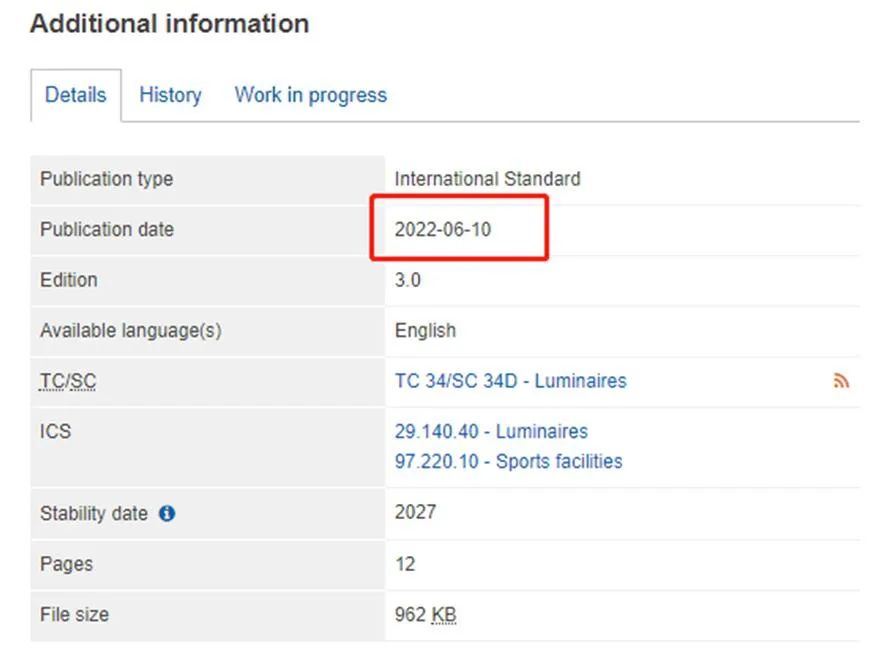
Task: Open the History tab
Action: [170, 95]
